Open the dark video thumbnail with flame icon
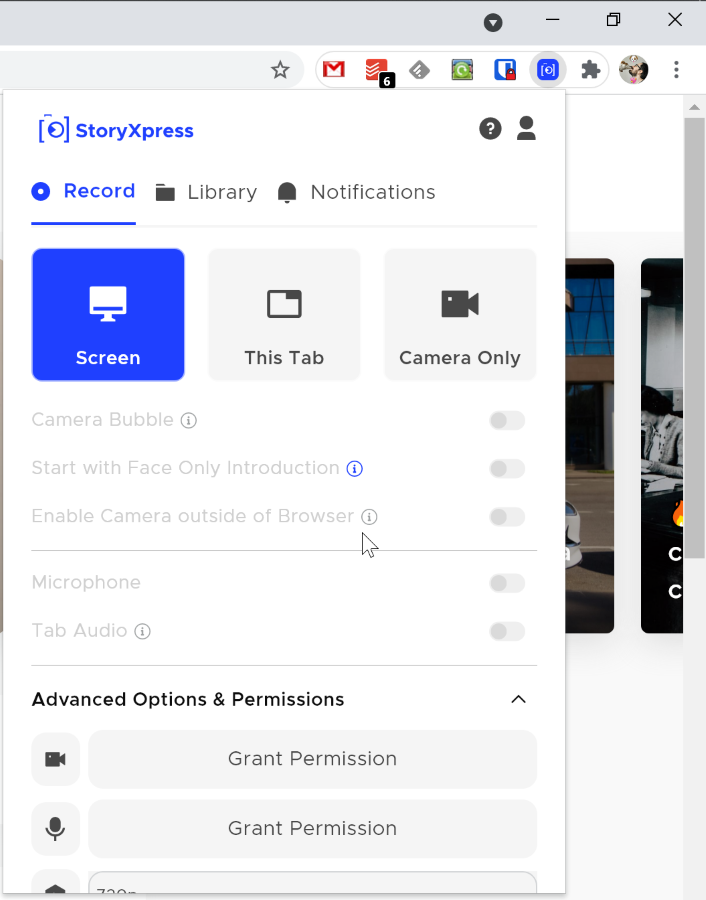The image size is (706, 900). 662,445
